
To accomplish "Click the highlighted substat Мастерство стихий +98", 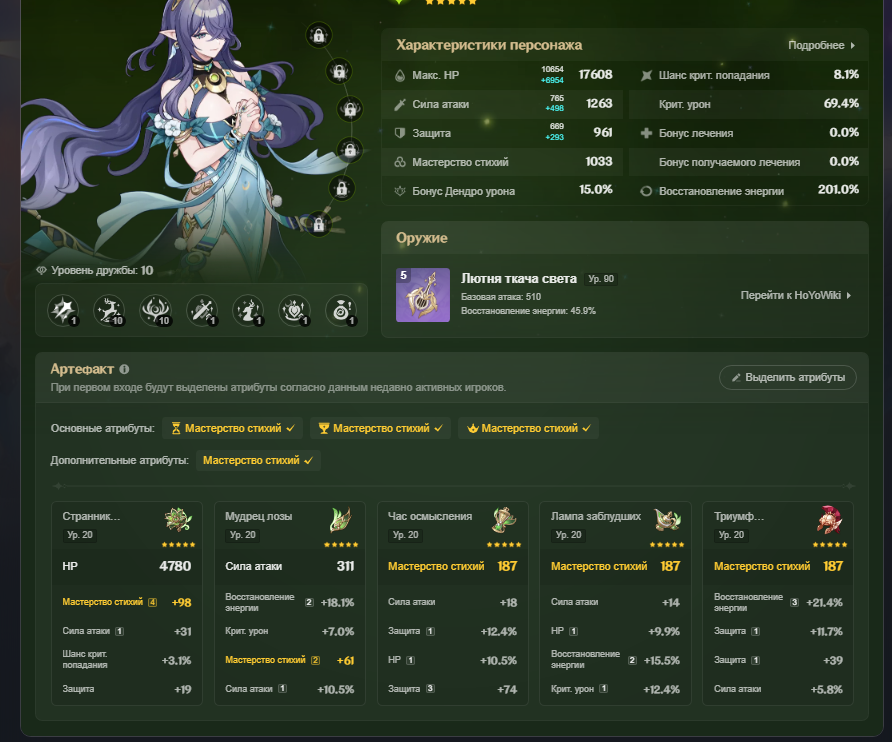I will 127,603.
